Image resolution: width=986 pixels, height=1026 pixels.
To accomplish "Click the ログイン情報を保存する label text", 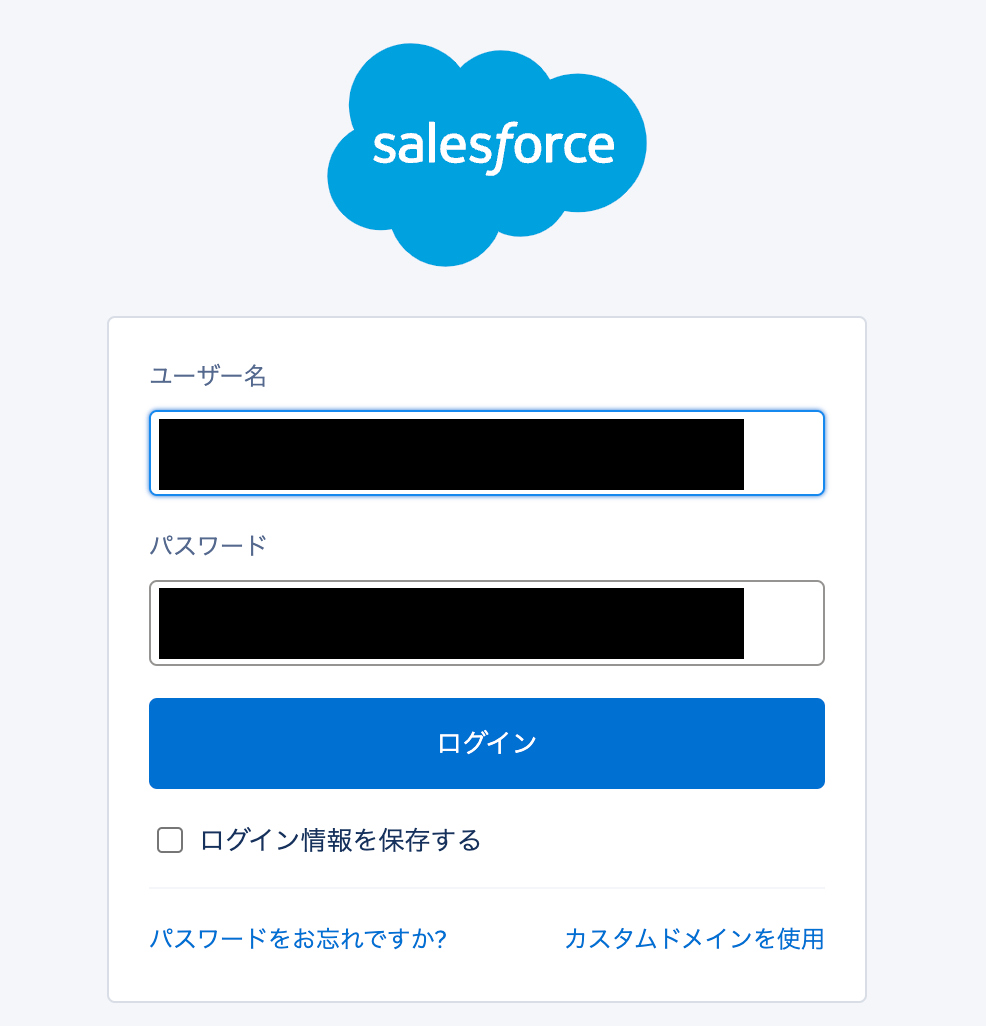I will click(x=340, y=840).
